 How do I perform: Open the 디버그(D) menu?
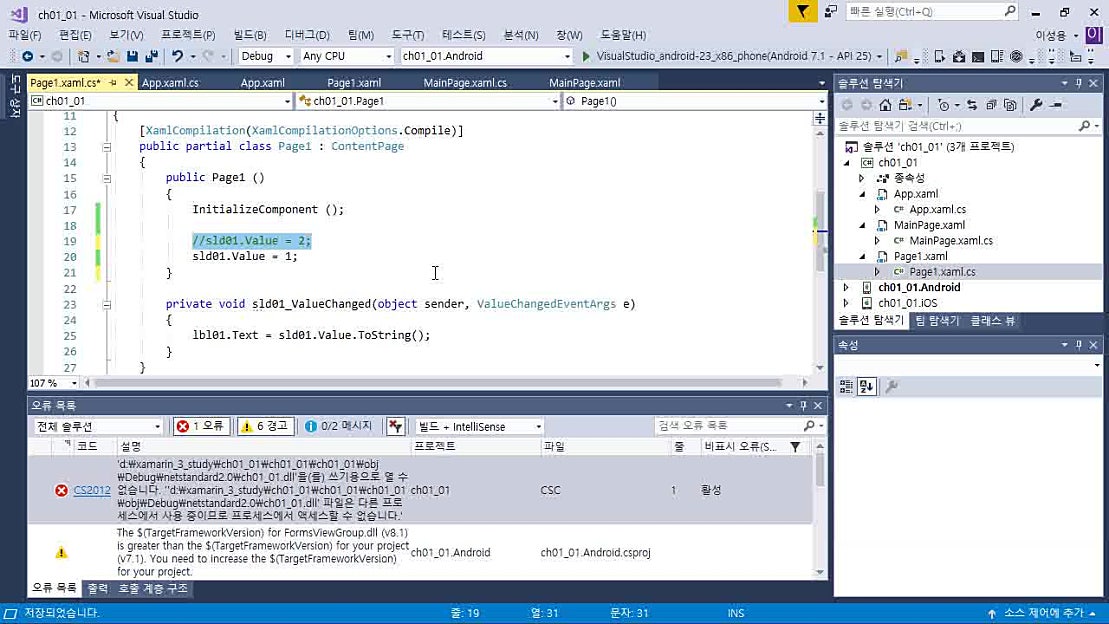point(306,35)
